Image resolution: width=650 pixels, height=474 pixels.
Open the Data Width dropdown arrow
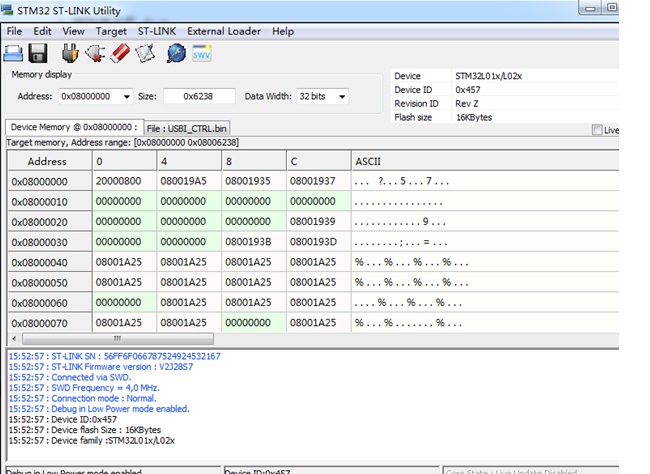[x=342, y=97]
